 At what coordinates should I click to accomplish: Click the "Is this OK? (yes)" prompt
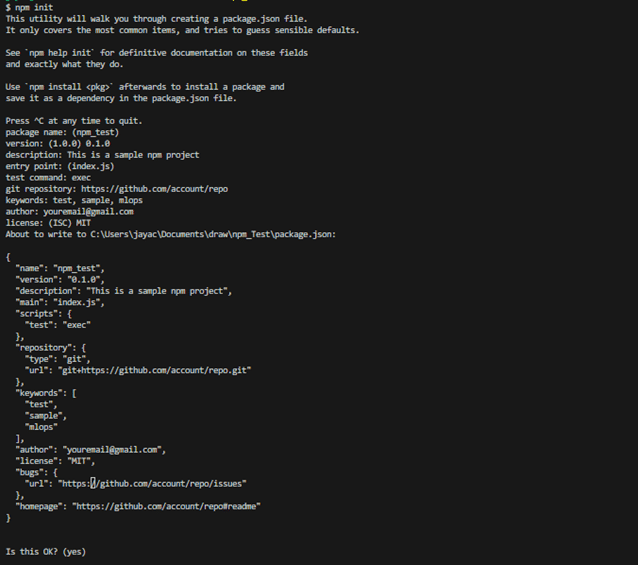tap(46, 552)
